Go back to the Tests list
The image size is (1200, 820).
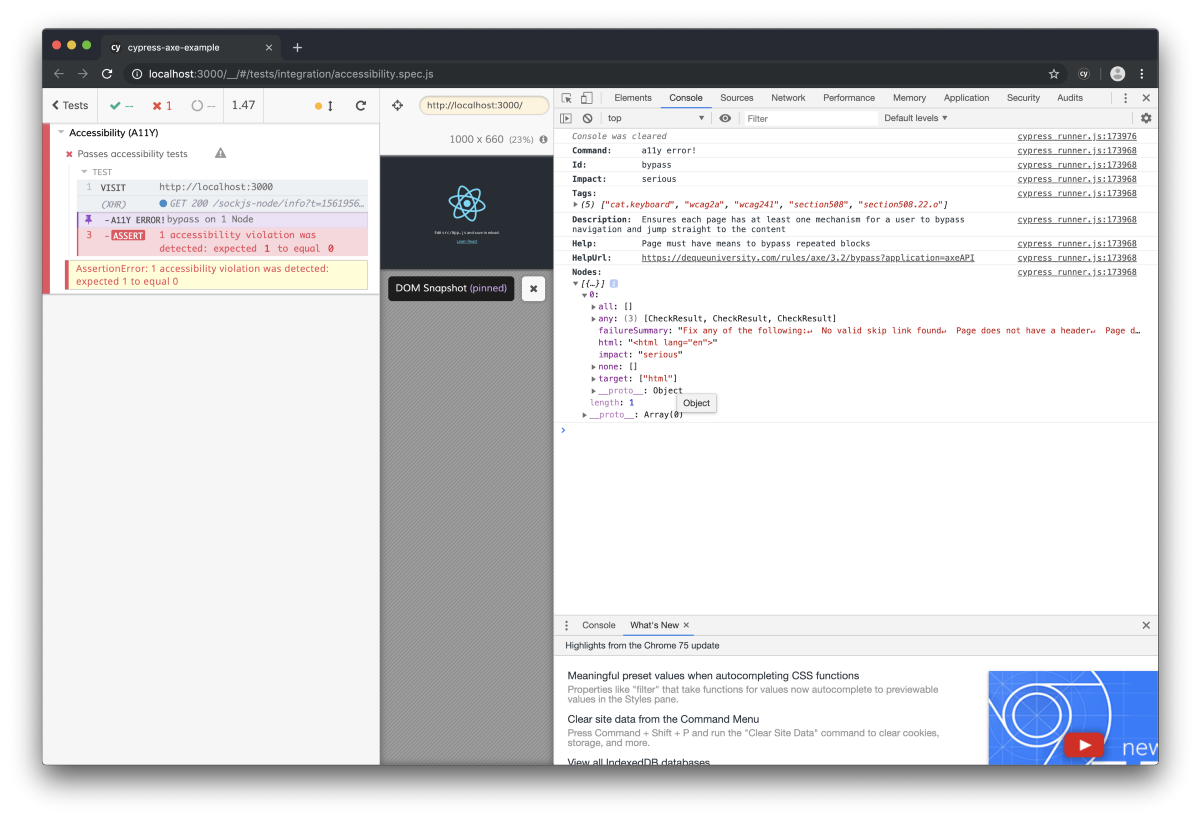pyautogui.click(x=70, y=105)
